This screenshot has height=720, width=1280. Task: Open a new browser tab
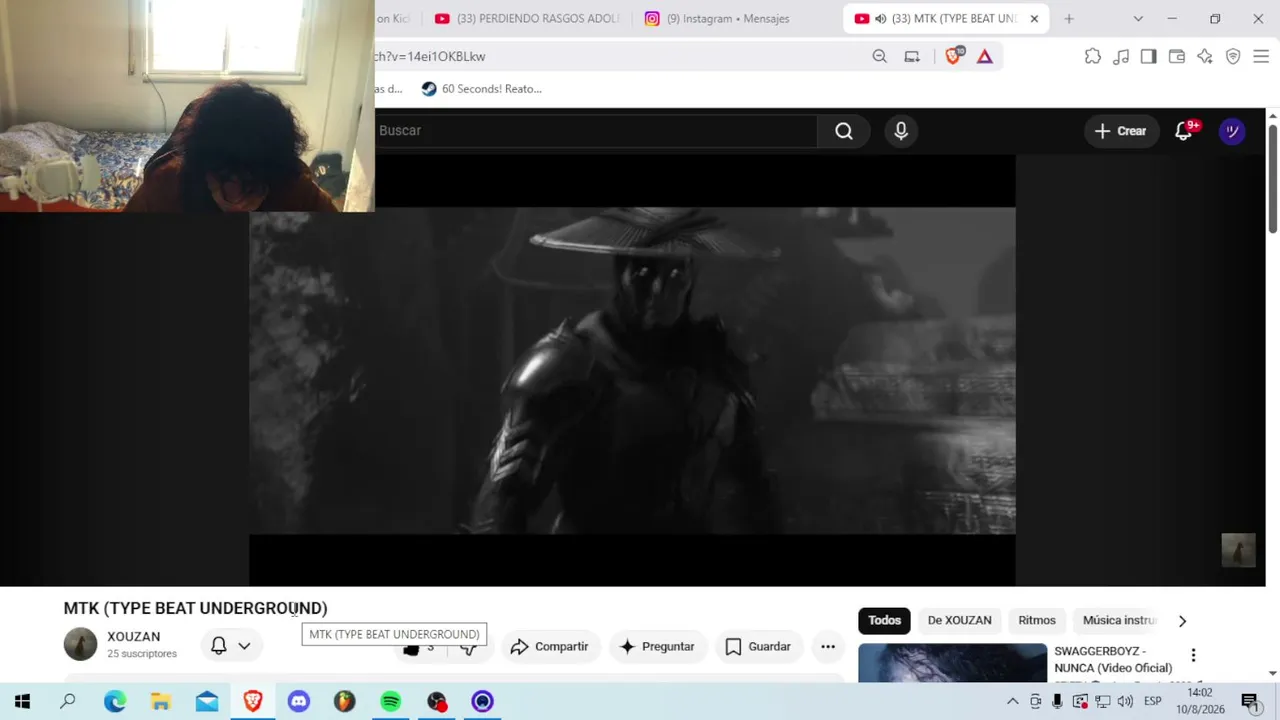1069,19
